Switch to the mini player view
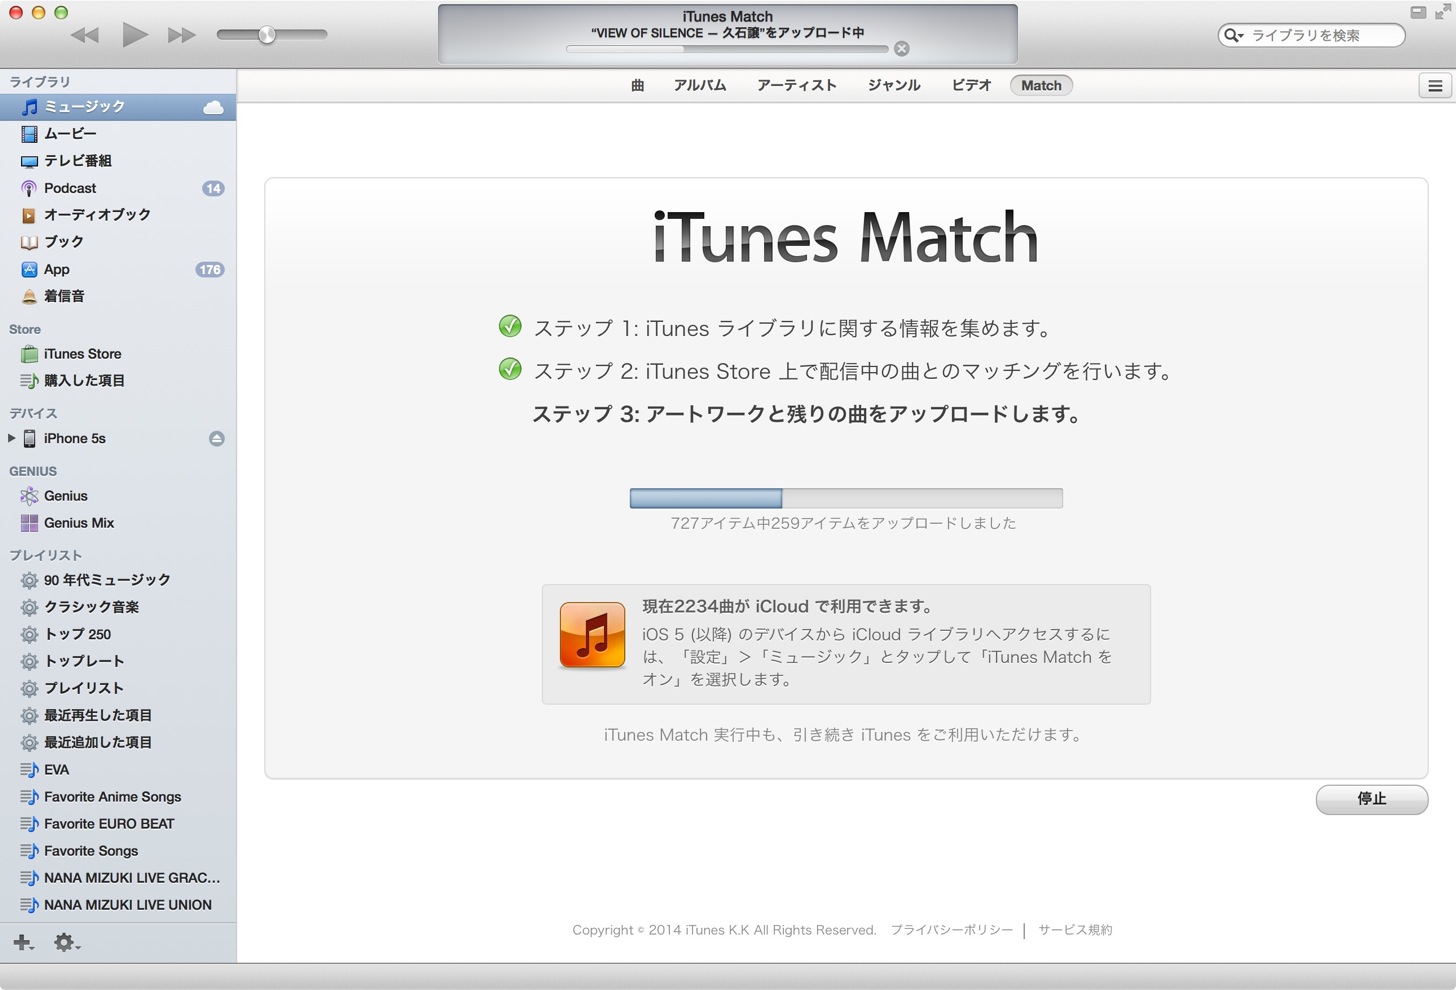Image resolution: width=1456 pixels, height=990 pixels. point(1418,12)
